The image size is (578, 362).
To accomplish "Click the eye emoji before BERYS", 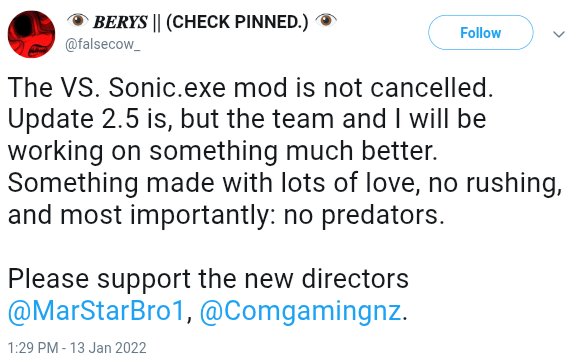I will point(77,20).
